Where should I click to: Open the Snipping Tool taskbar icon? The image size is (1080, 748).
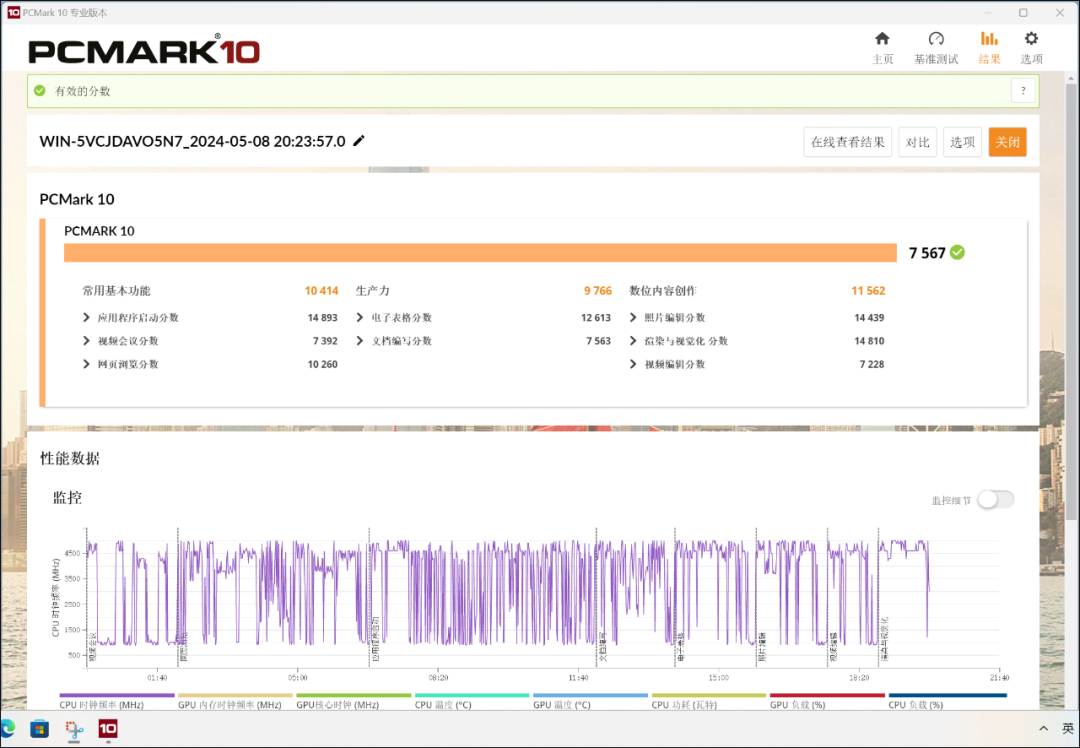[x=74, y=729]
